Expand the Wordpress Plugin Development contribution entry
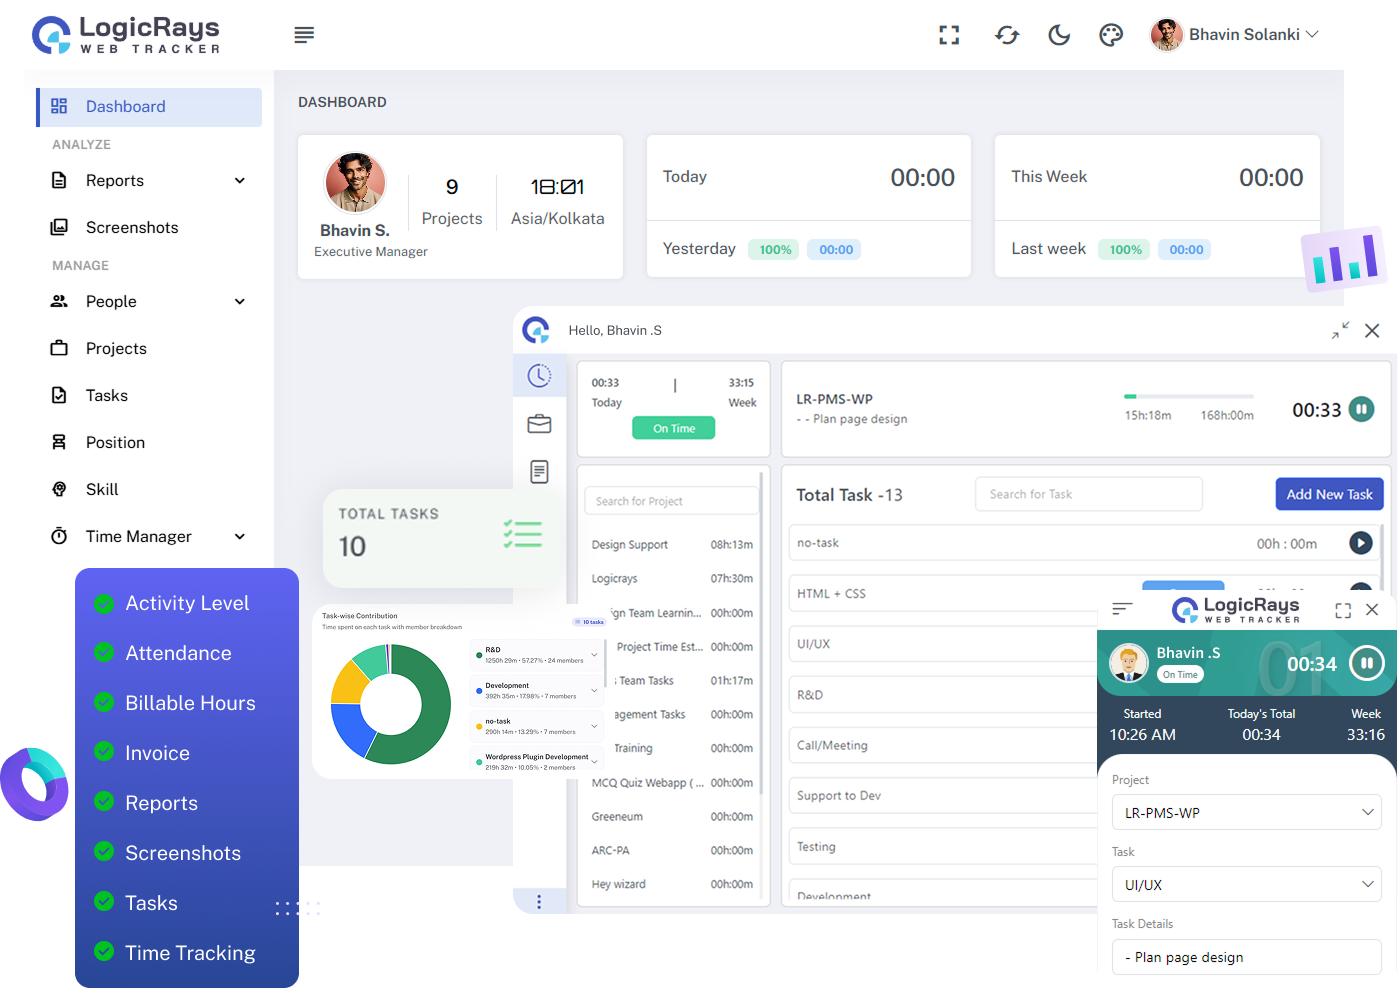The height and width of the screenshot is (988, 1398). [x=594, y=761]
